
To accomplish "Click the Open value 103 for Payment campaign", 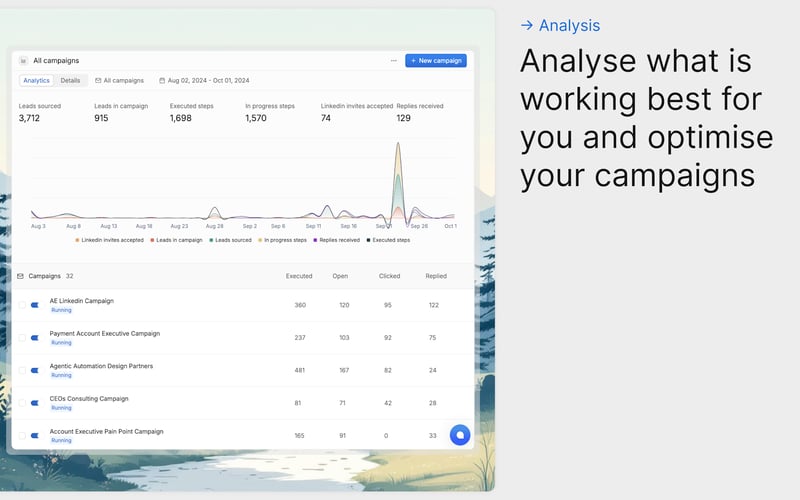I will [344, 338].
